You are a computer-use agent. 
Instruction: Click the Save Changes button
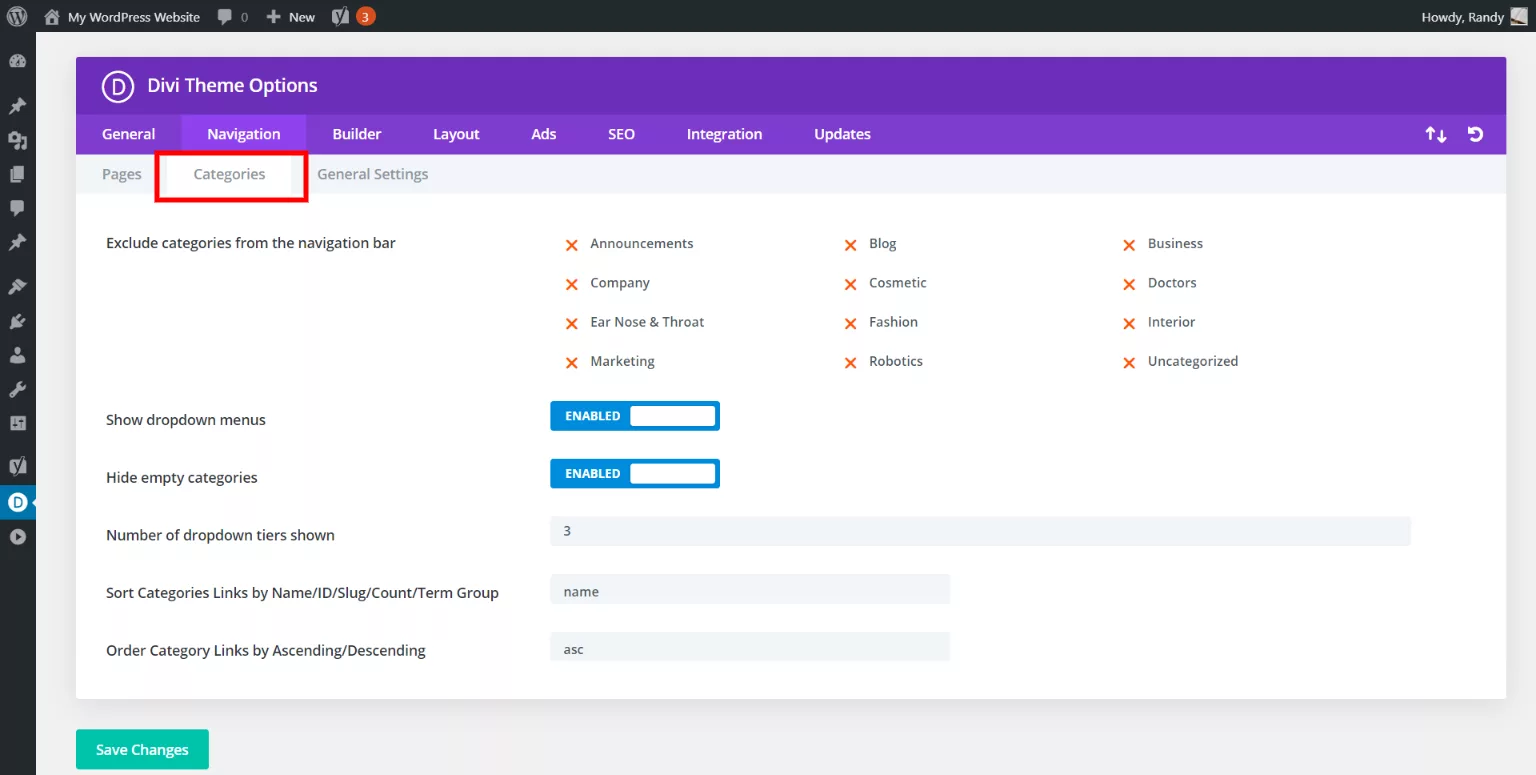[x=142, y=749]
